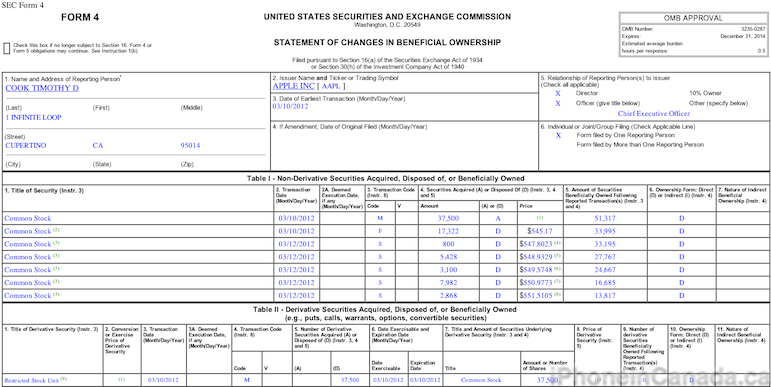The width and height of the screenshot is (771, 387).
Task: Select the hours per response value 0.5
Action: 762,51
